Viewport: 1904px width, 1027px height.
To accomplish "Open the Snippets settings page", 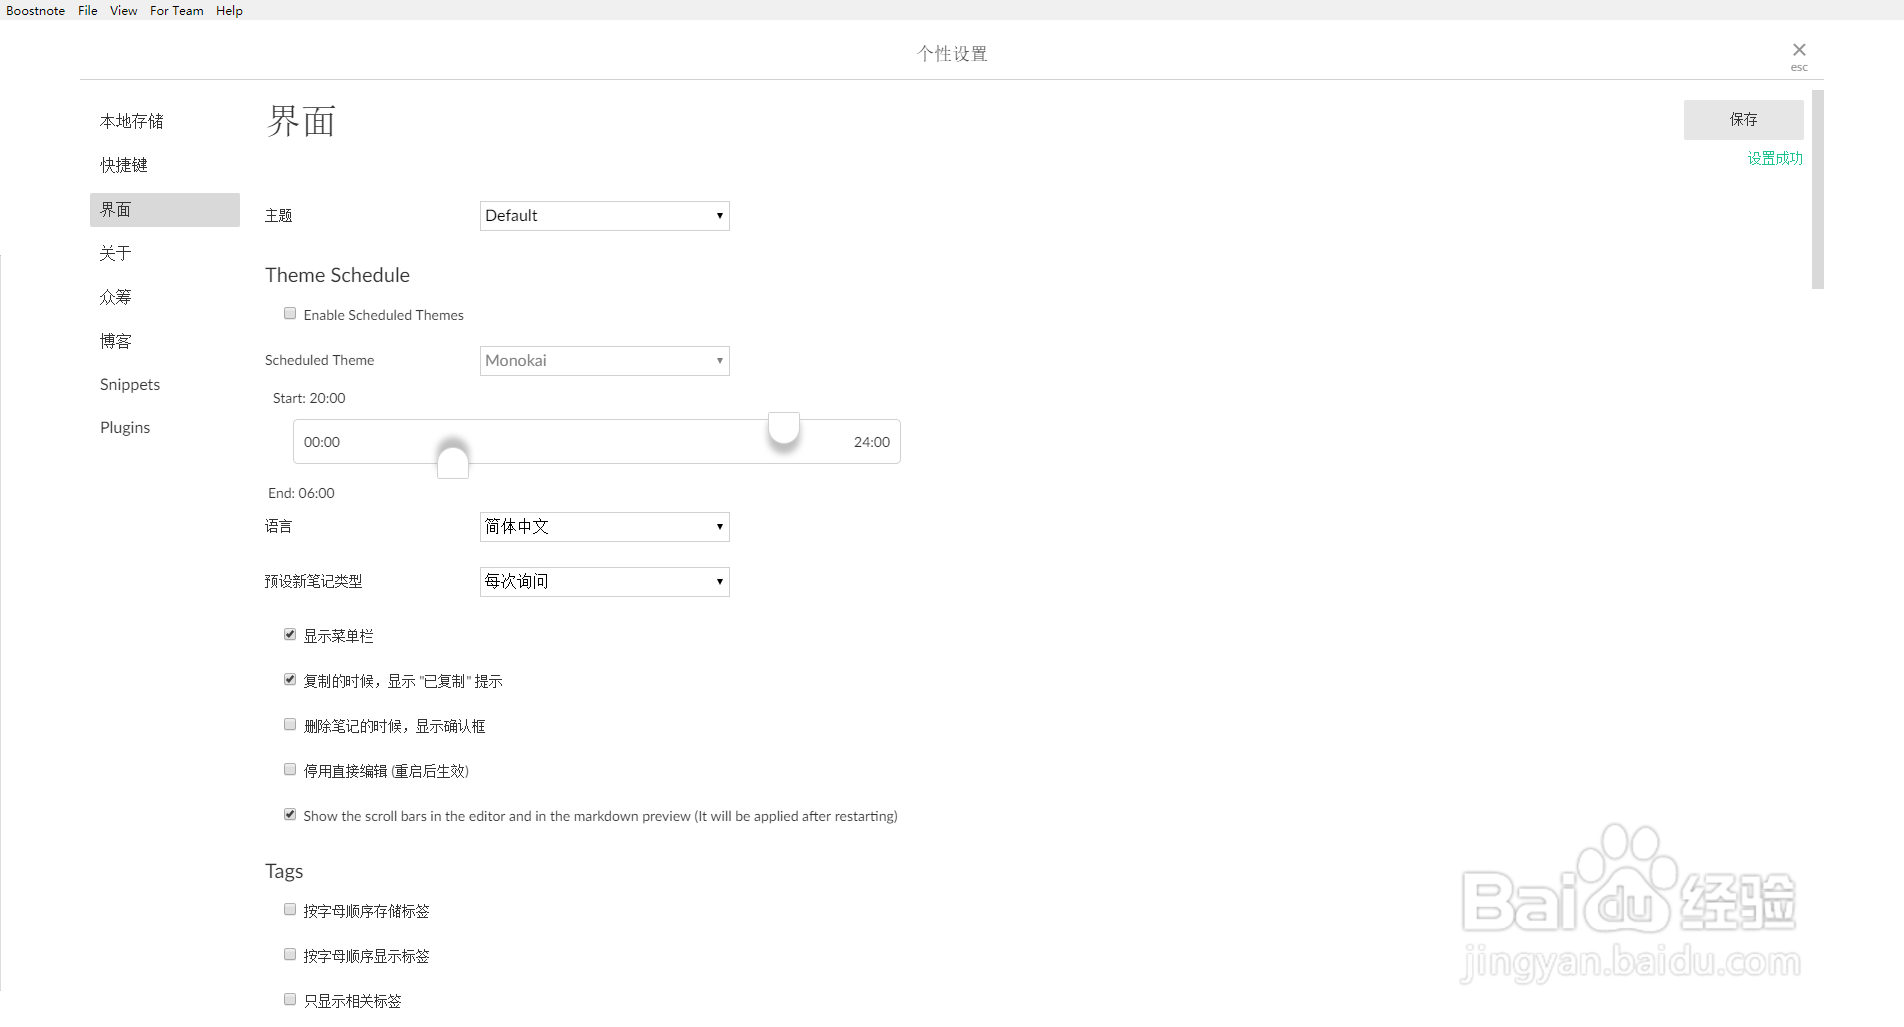I will pyautogui.click(x=129, y=383).
